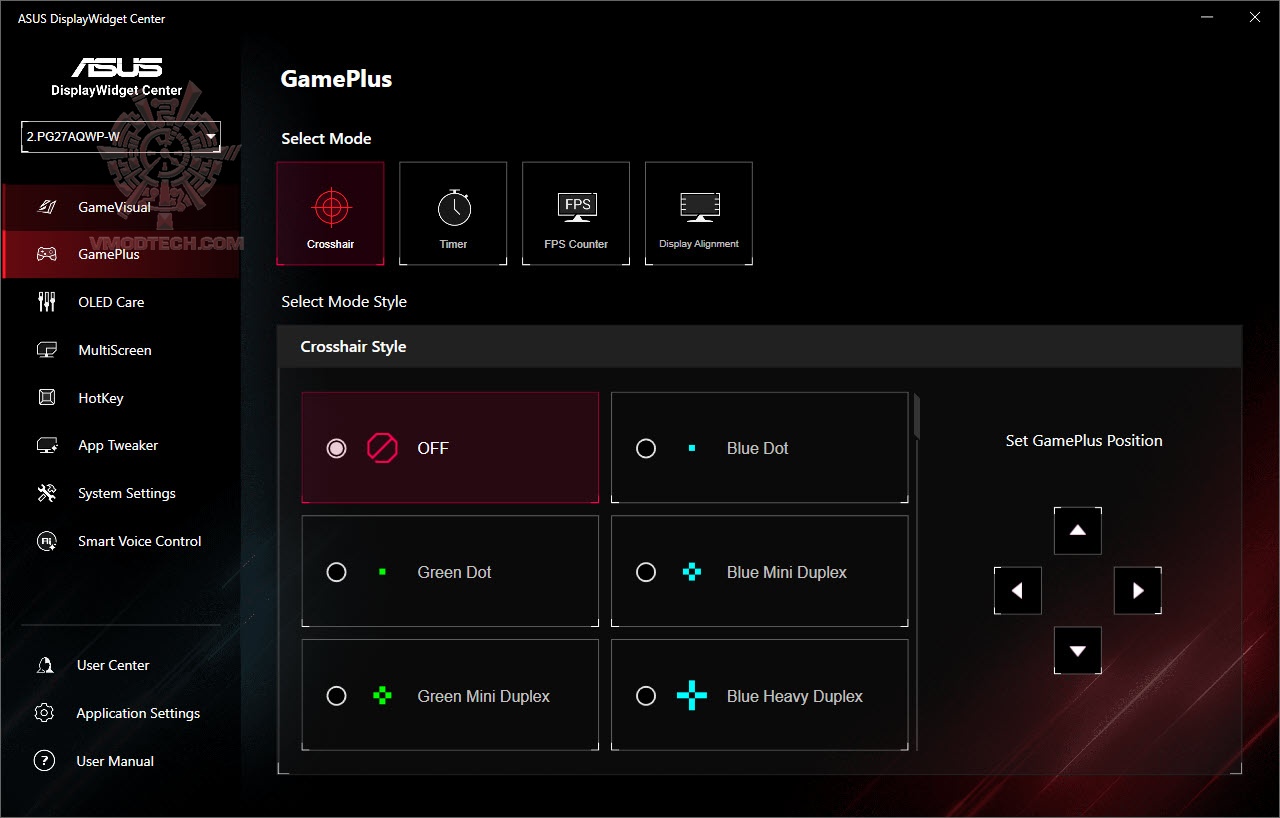1280x818 pixels.
Task: Click the 'Green Dot' label text
Action: pos(455,572)
